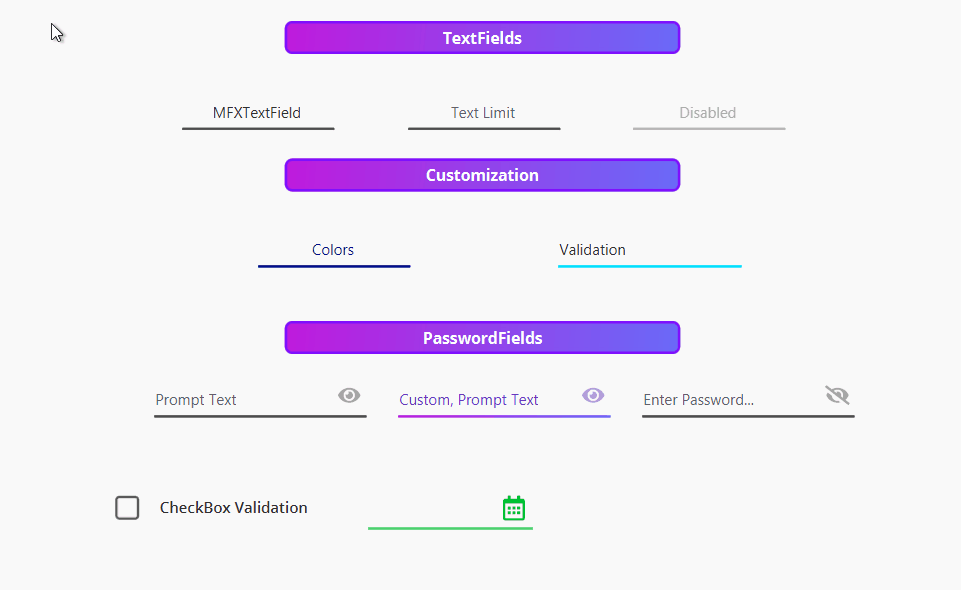
Task: Focus the MFXTextField input
Action: (257, 113)
